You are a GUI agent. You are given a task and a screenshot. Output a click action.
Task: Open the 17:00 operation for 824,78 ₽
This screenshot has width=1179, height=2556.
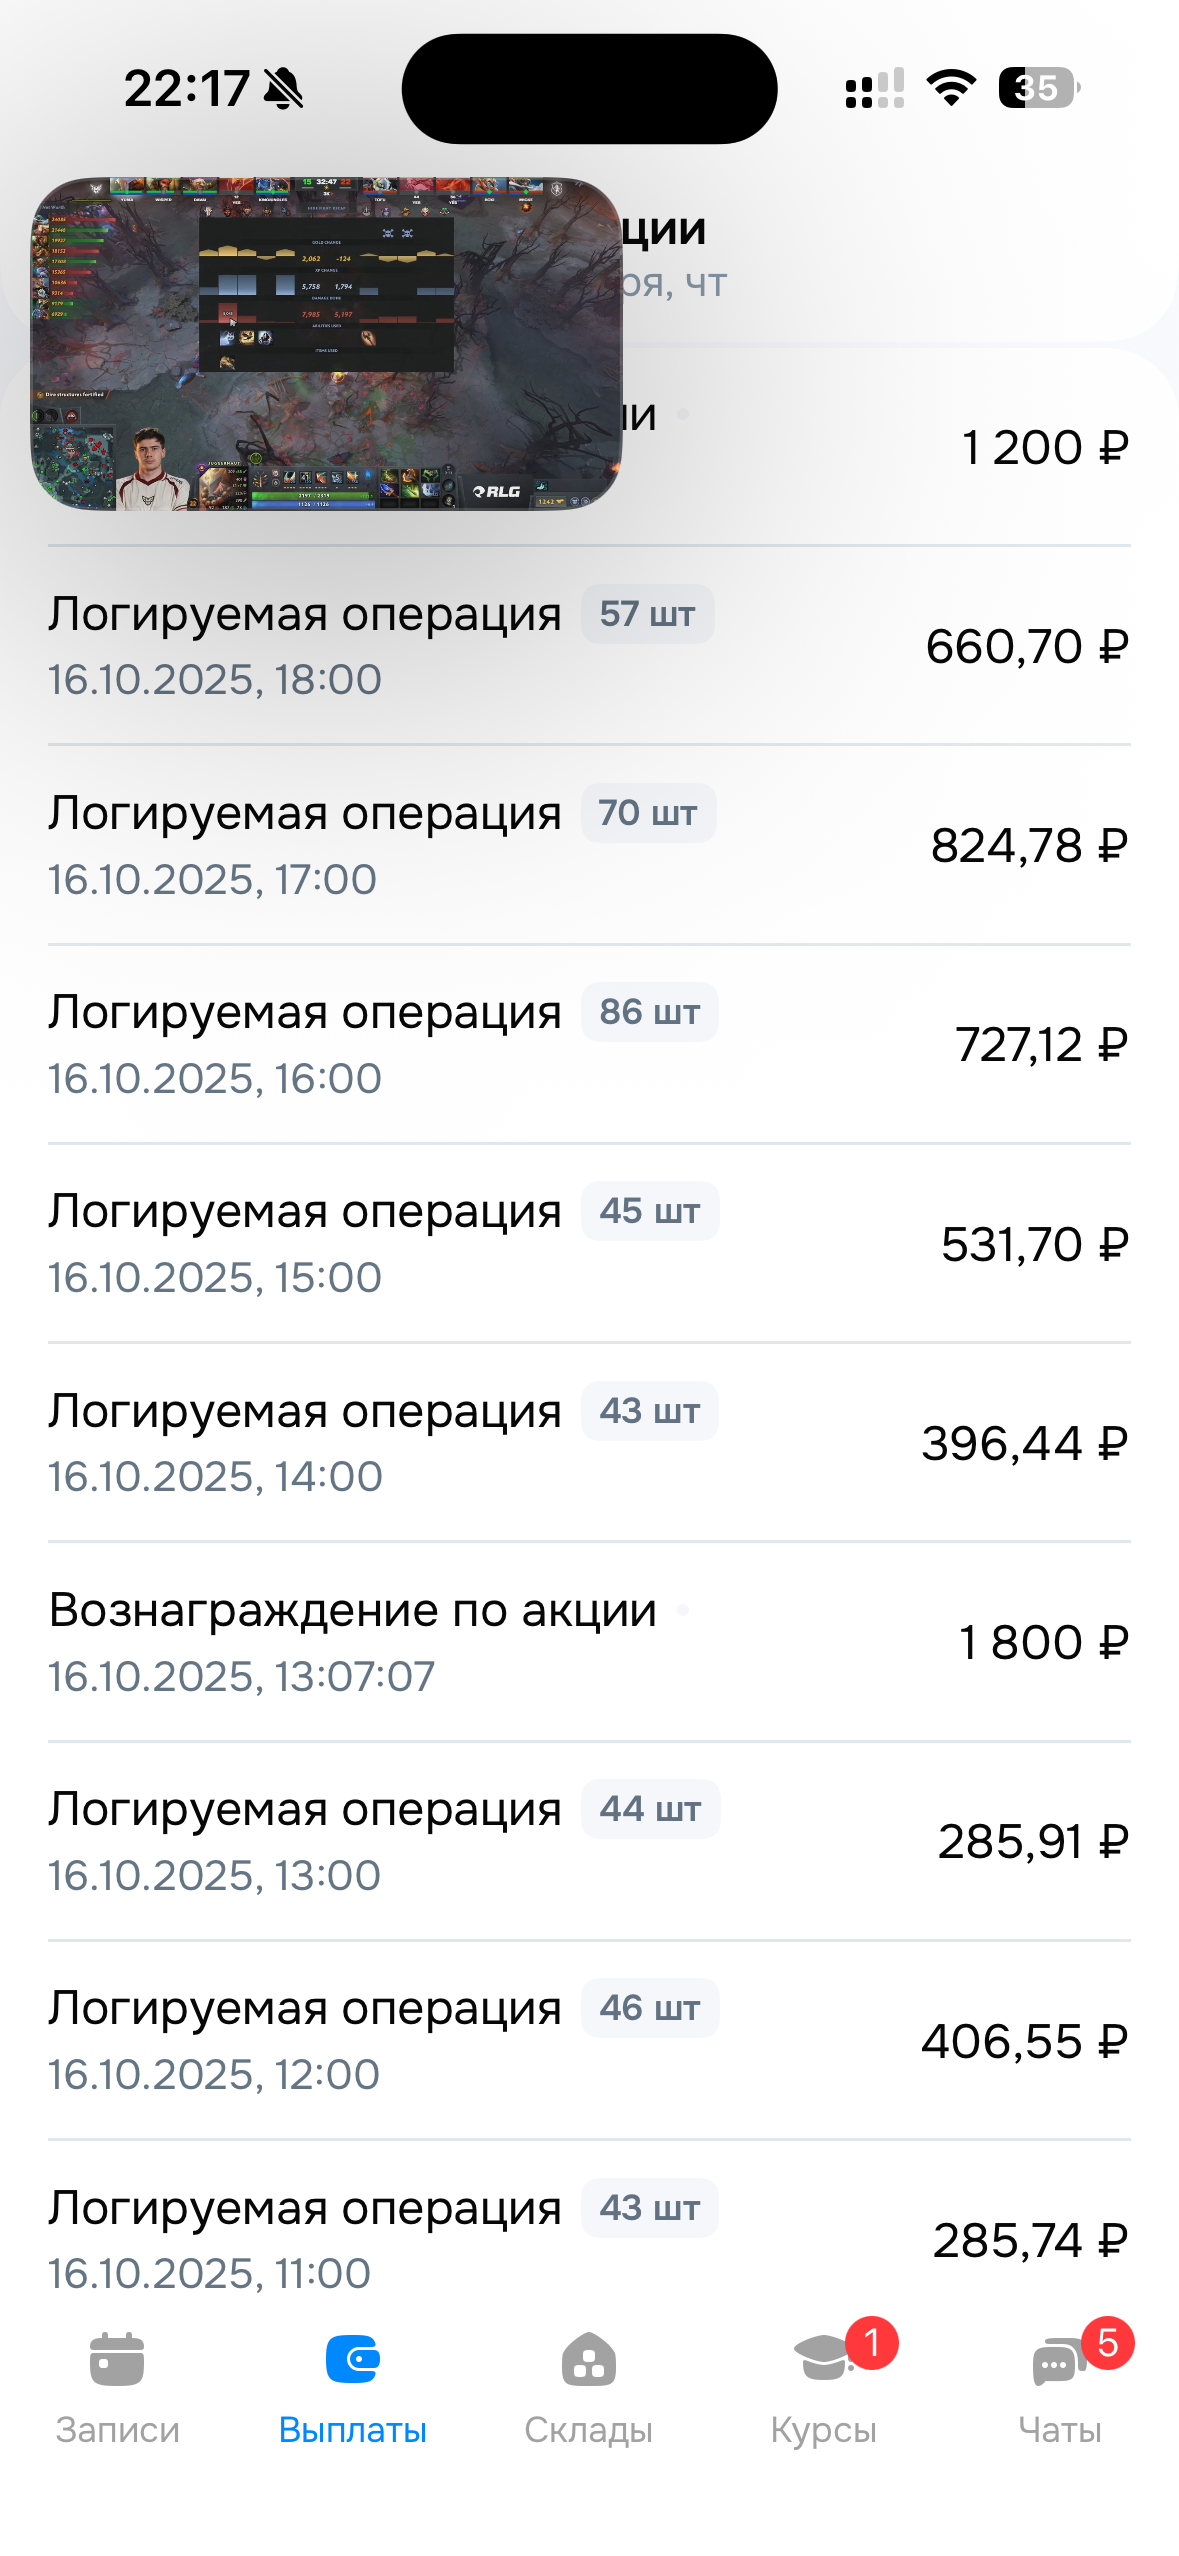click(588, 845)
